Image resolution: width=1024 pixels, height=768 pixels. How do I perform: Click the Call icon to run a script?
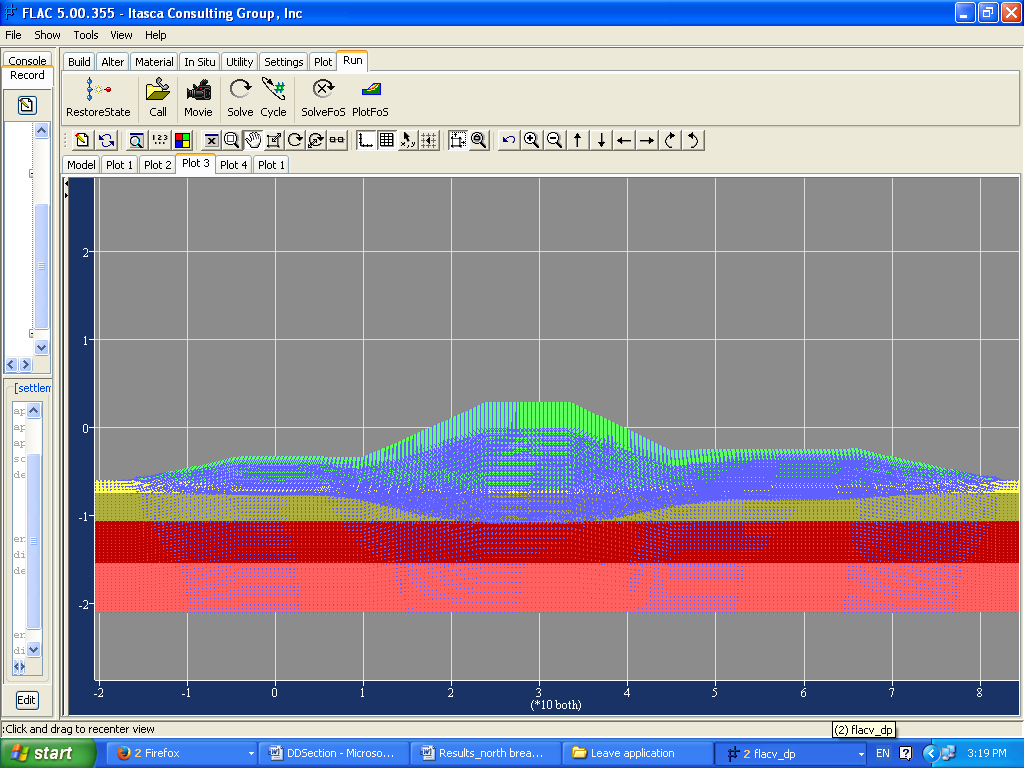click(x=157, y=97)
